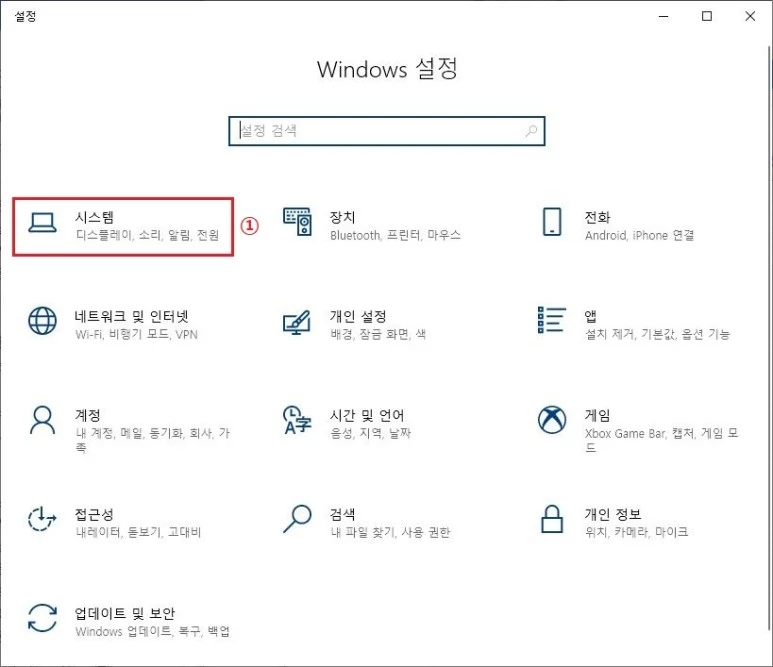Open the 시간 및 언어 clock icon
This screenshot has width=773, height=667.
297,420
